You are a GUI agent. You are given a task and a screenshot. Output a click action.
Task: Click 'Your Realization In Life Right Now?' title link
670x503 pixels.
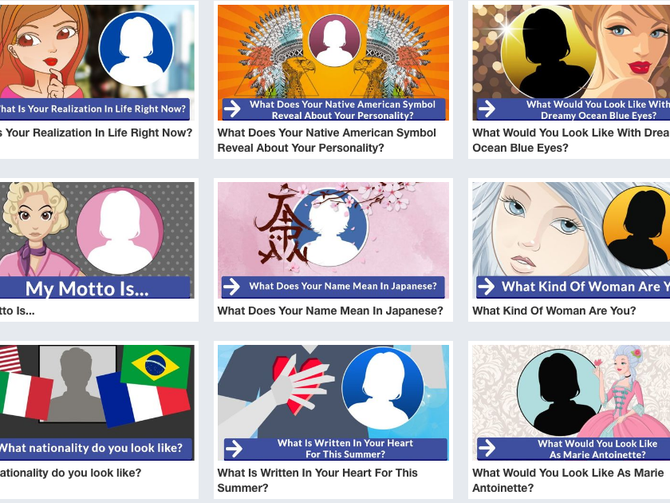(x=96, y=133)
